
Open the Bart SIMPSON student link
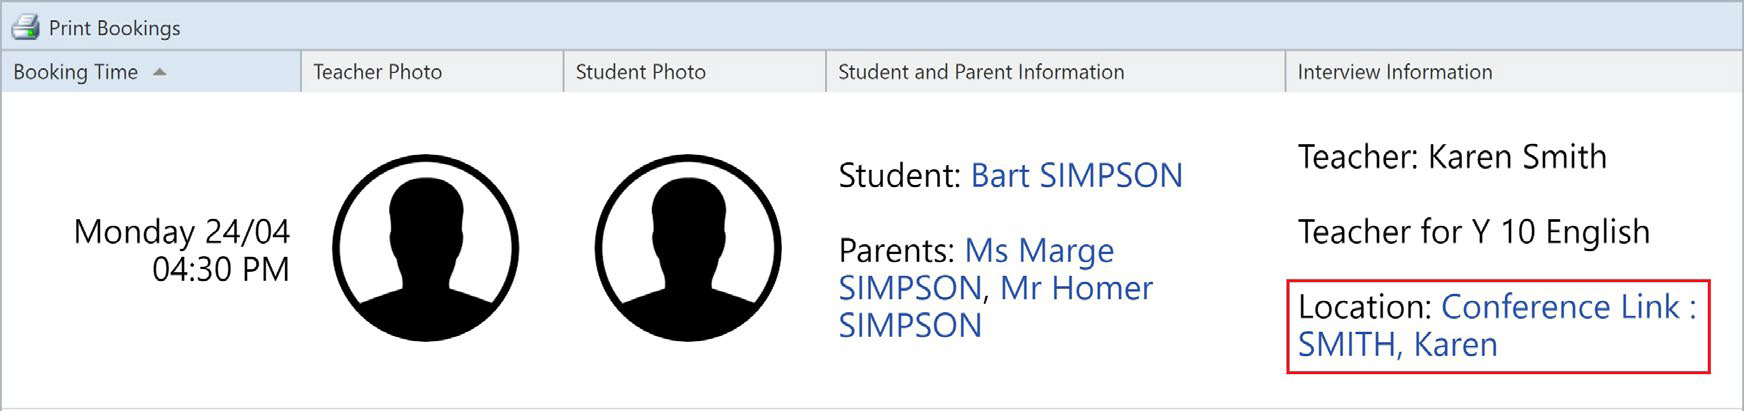pyautogui.click(x=1077, y=175)
